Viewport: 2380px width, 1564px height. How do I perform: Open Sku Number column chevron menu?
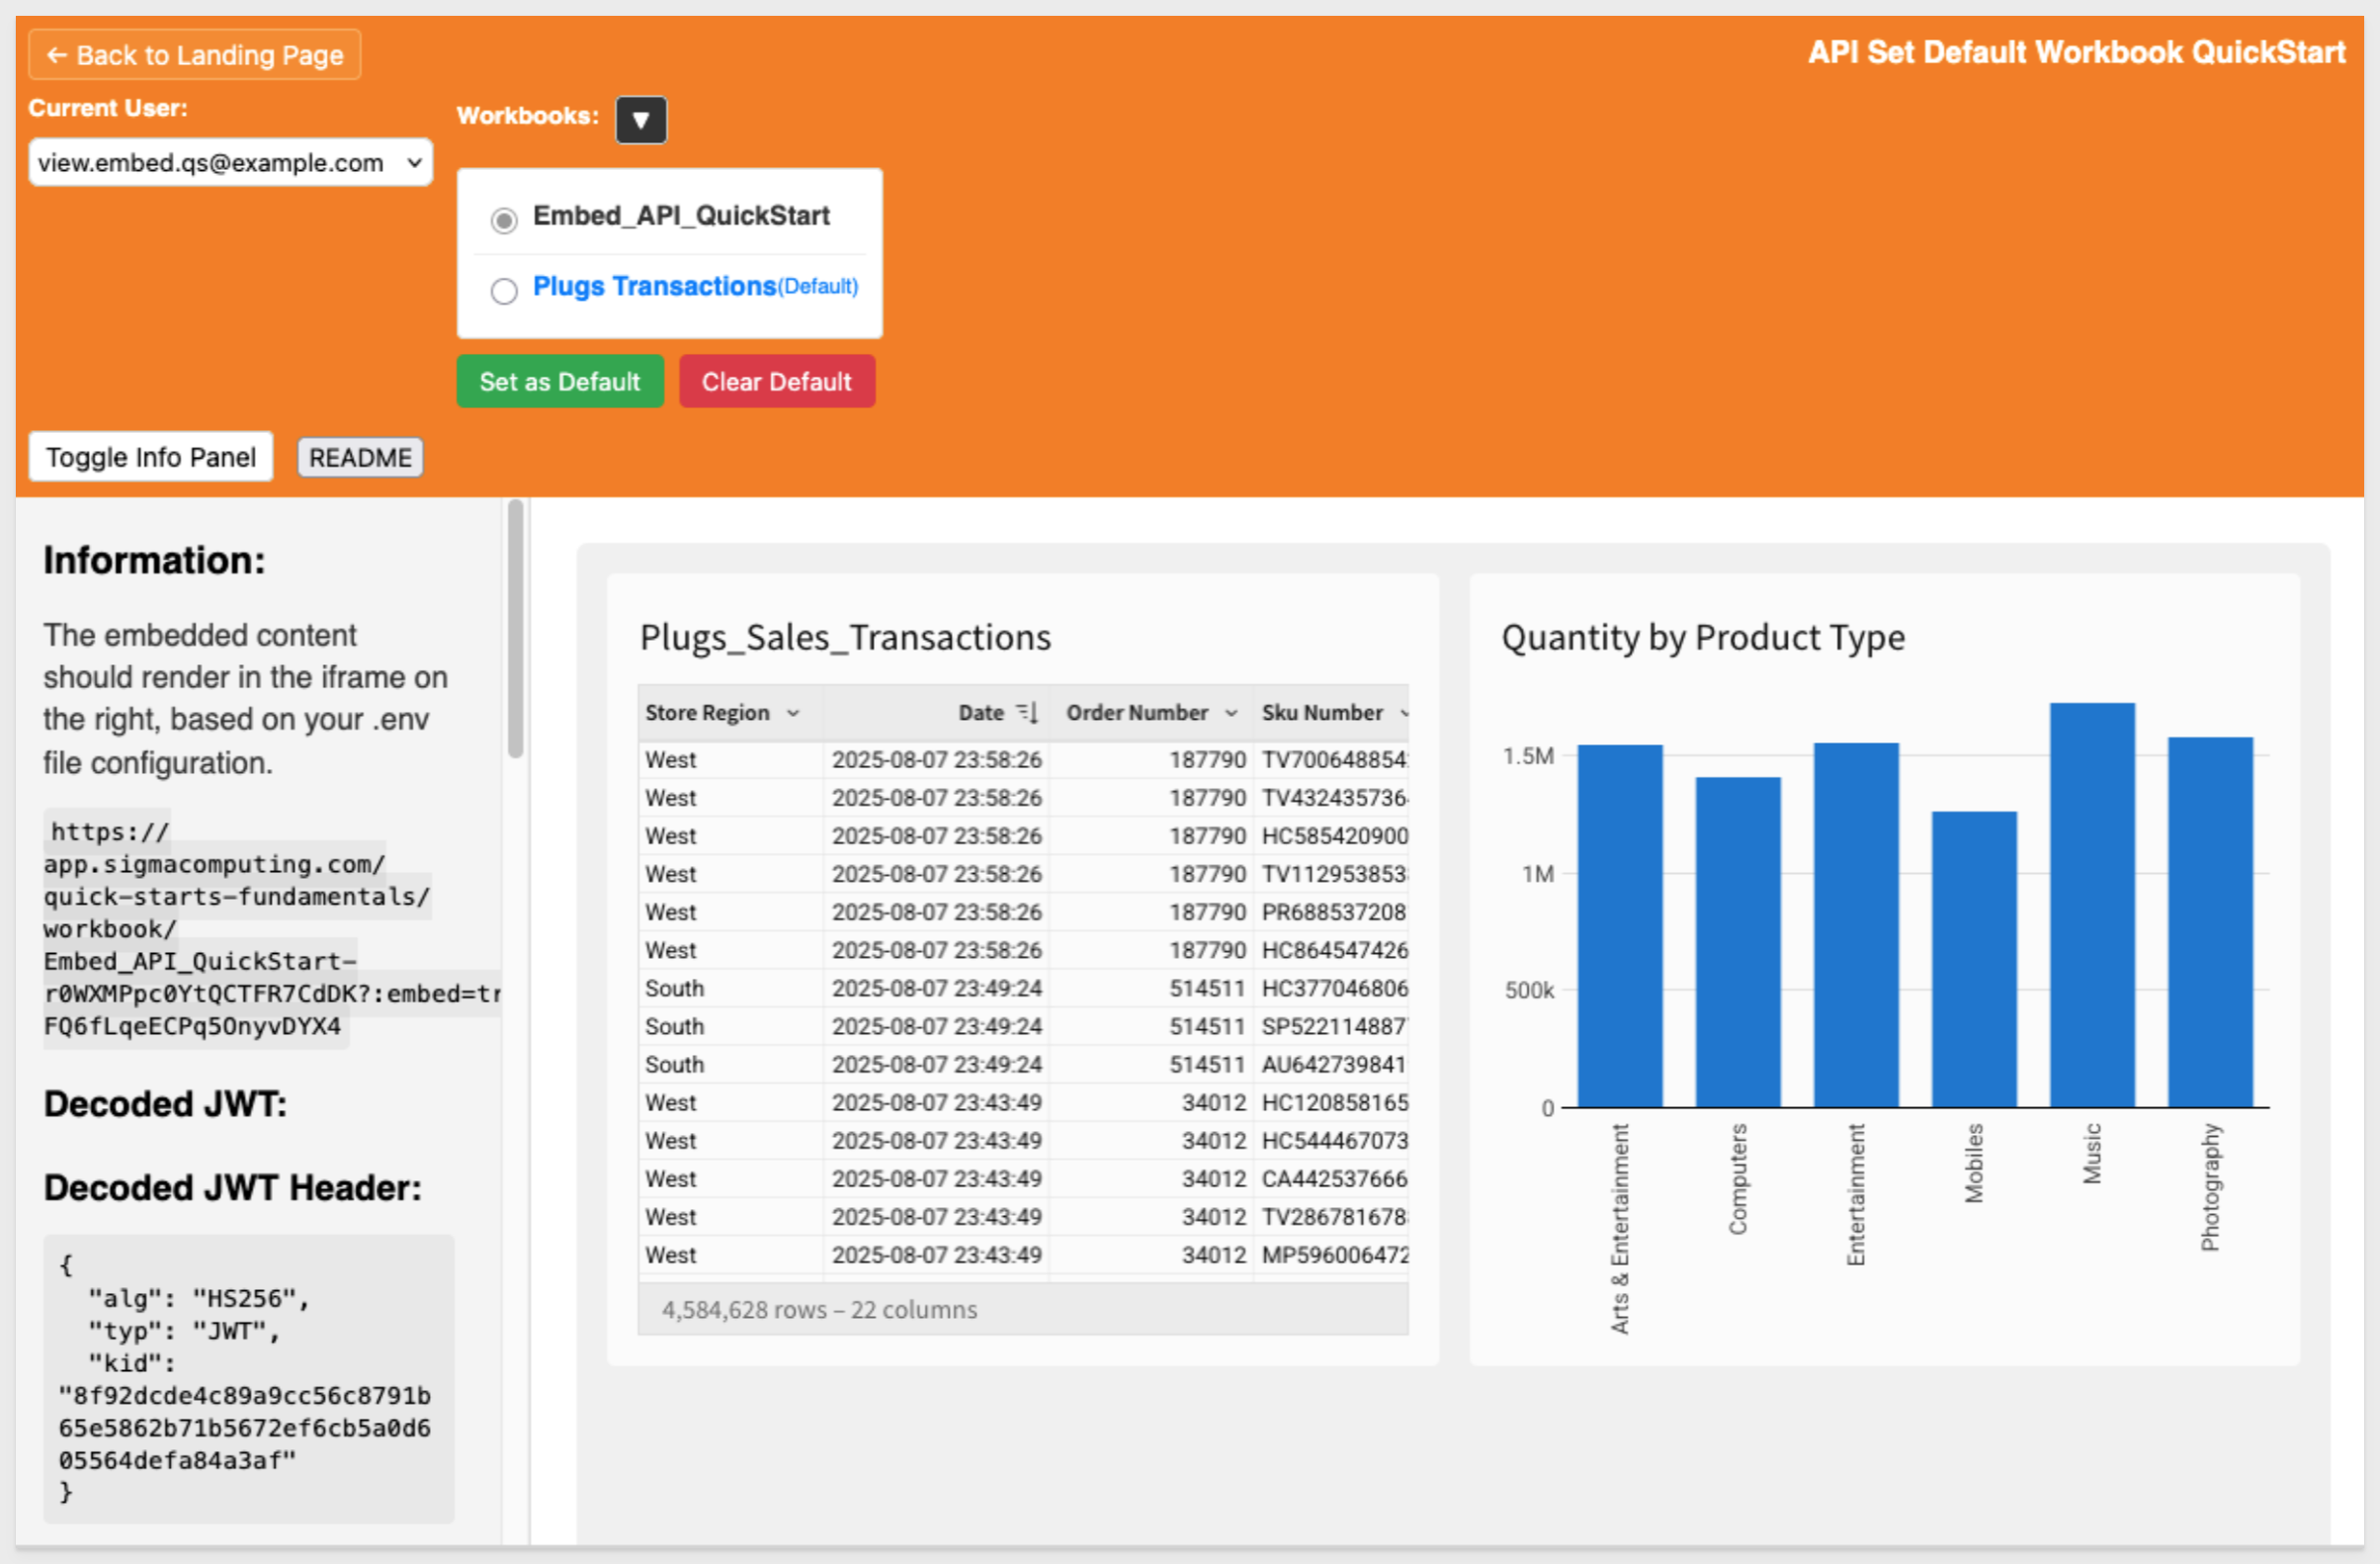coord(1403,713)
